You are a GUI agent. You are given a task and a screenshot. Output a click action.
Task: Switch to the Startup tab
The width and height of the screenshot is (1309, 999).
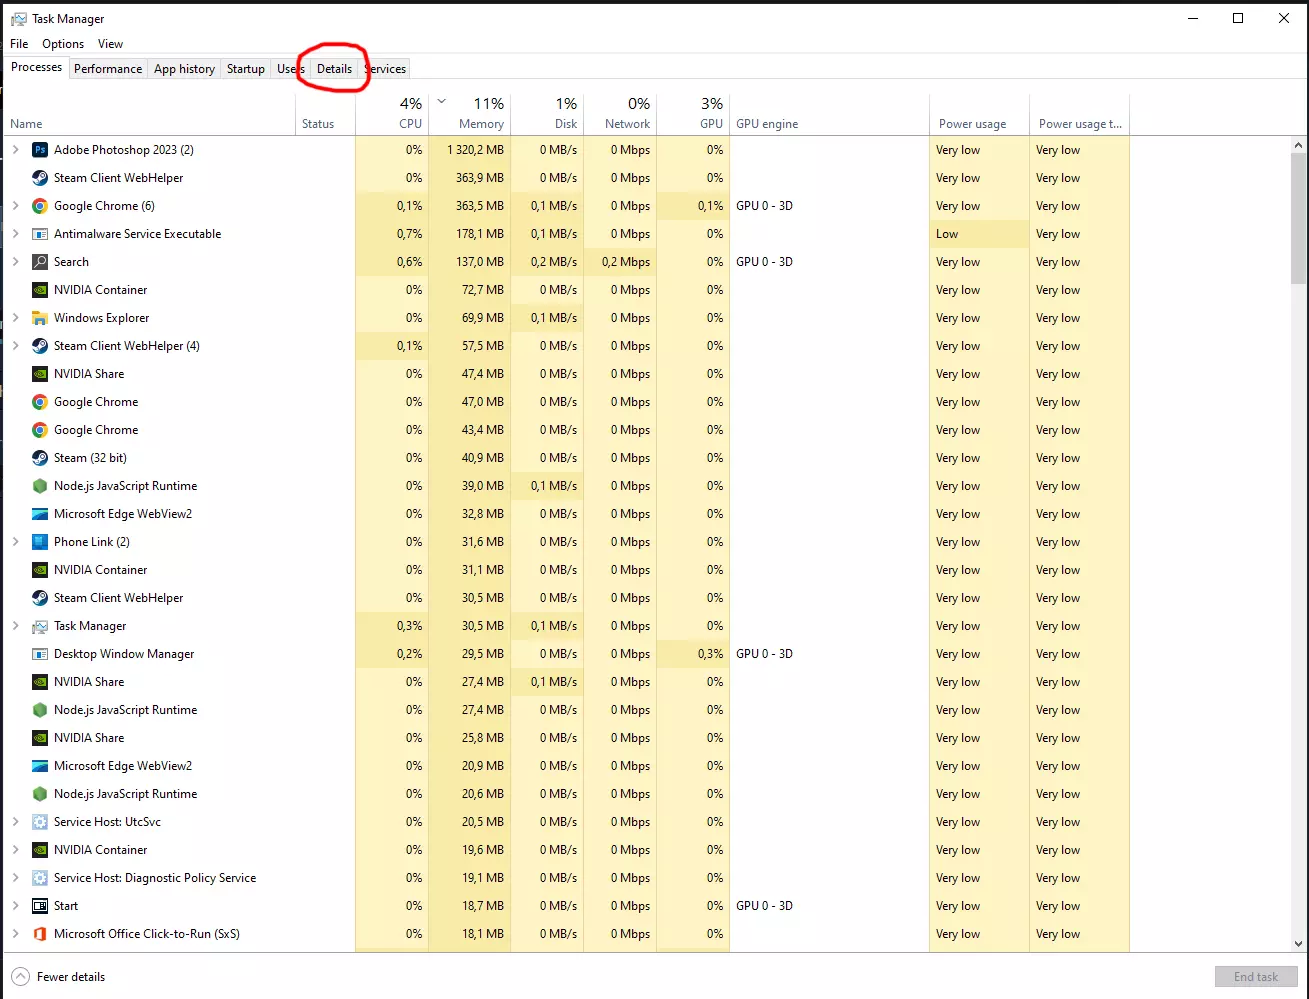pos(246,69)
